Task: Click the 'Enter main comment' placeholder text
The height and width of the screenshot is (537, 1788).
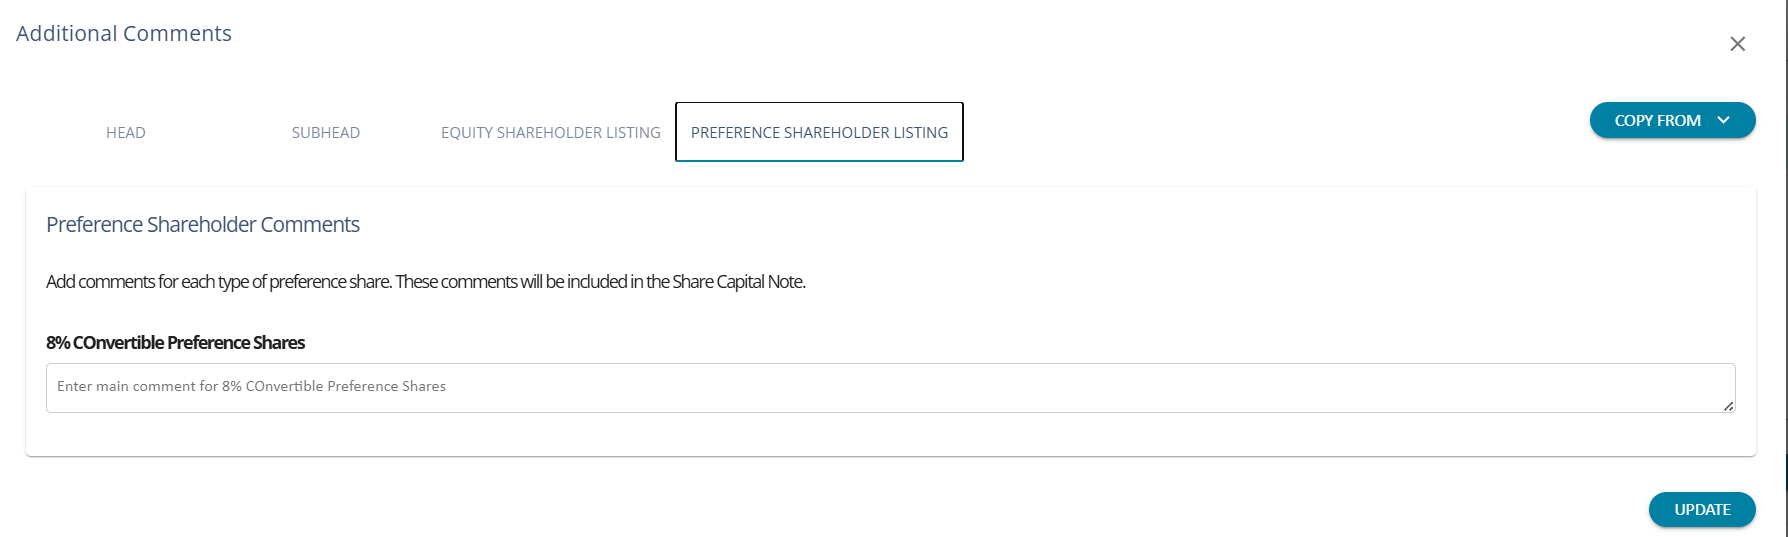Action: pyautogui.click(x=251, y=387)
